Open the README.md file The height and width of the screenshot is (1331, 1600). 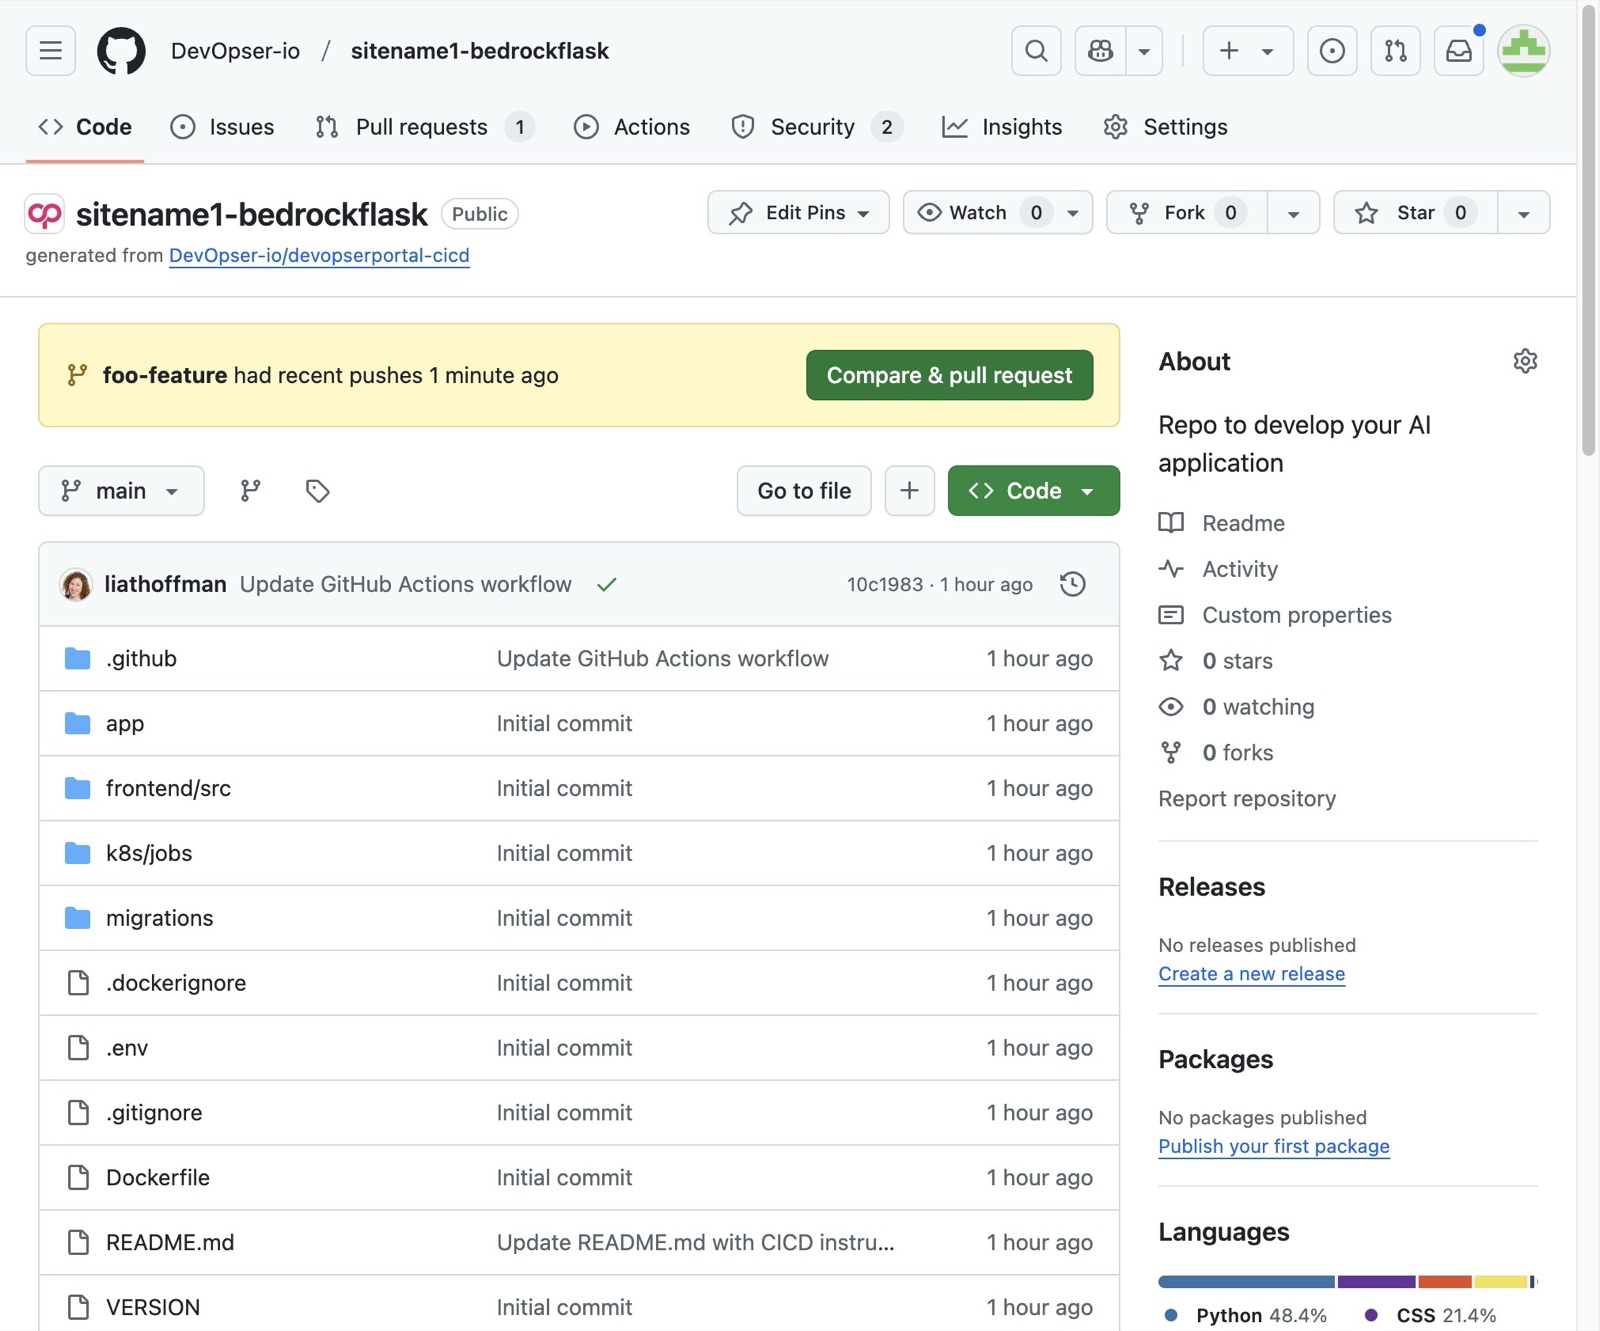click(170, 1242)
